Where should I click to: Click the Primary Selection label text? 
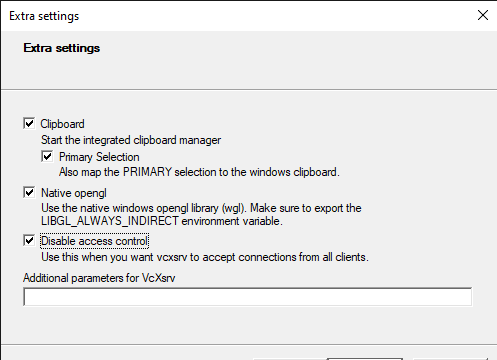(x=99, y=157)
